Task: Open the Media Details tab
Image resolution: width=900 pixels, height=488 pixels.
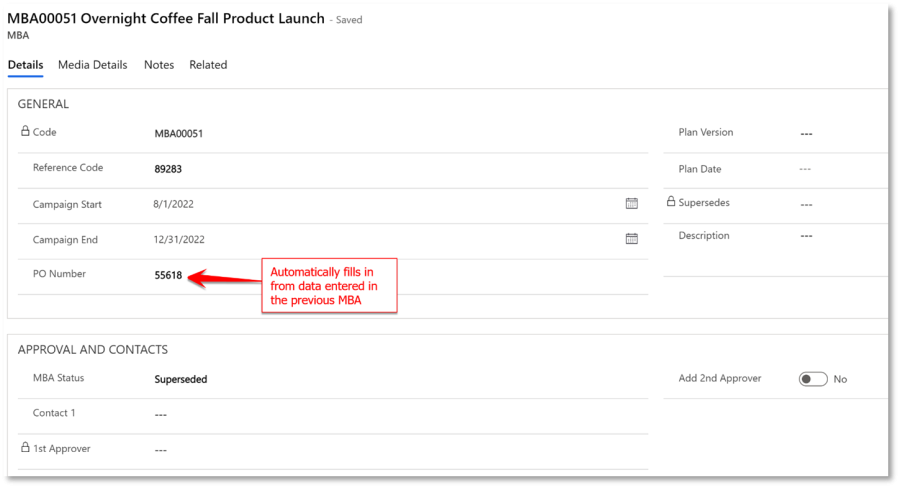Action: coord(92,65)
